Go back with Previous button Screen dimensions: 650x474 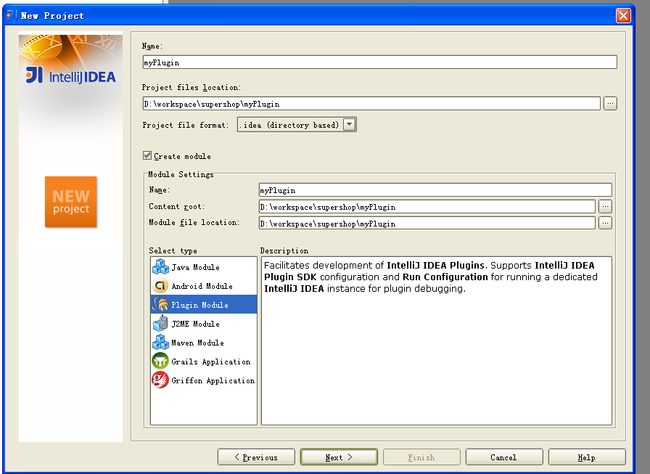256,457
